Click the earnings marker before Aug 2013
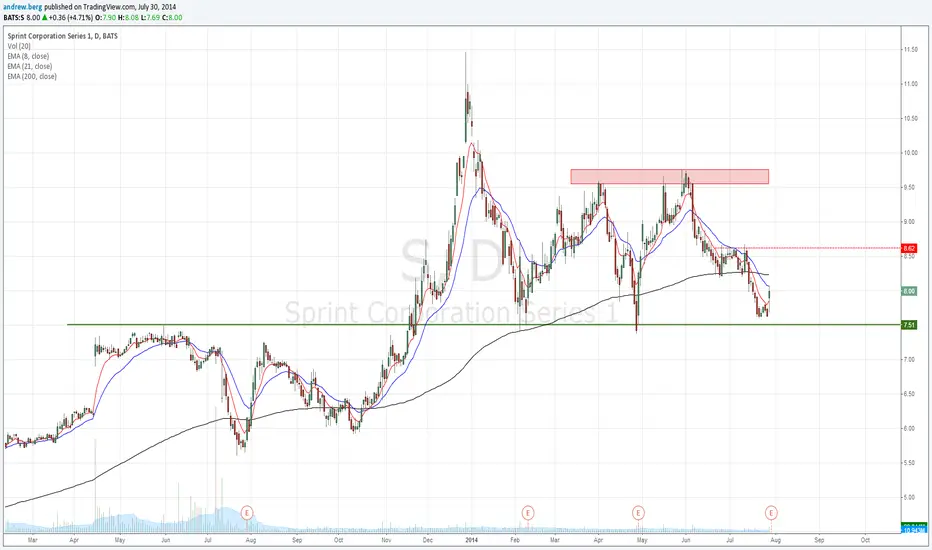Viewport: 932px width, 550px height. (247, 513)
